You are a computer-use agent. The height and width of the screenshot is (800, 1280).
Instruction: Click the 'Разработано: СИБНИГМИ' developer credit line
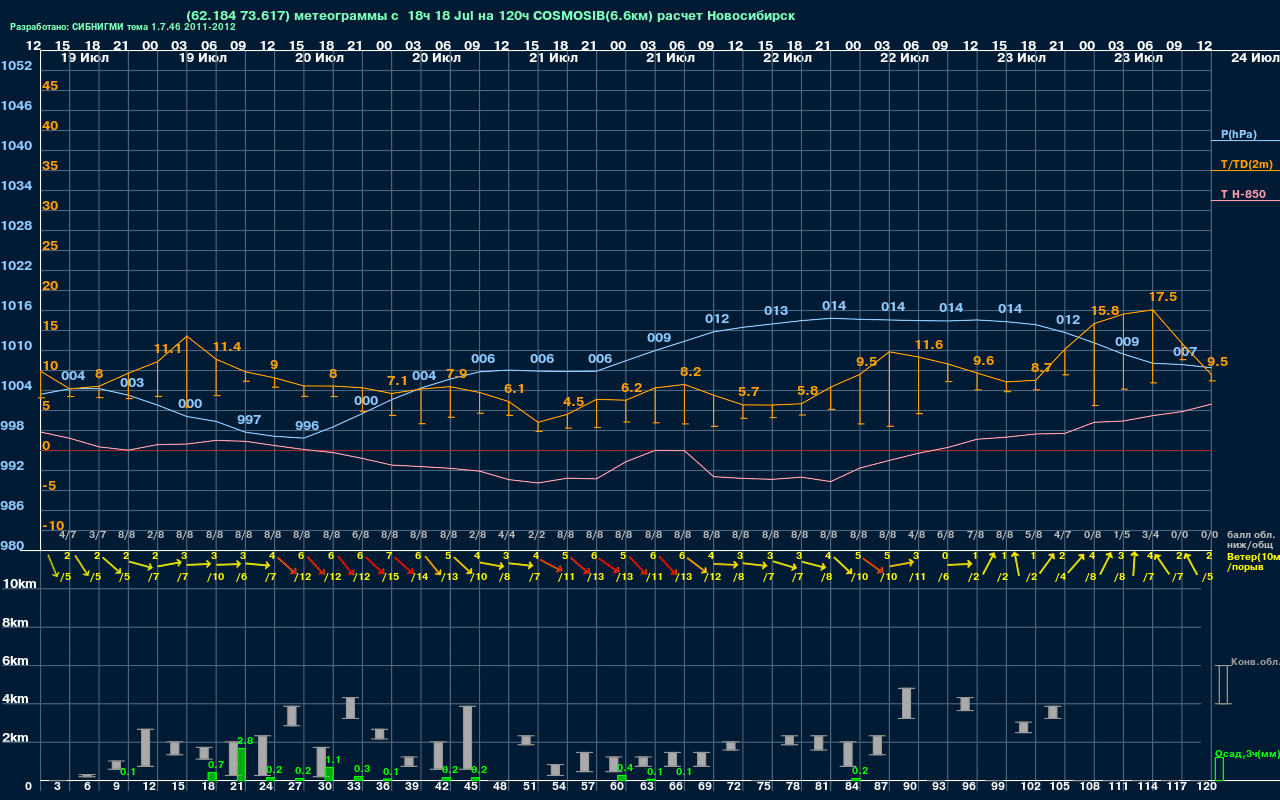point(123,27)
